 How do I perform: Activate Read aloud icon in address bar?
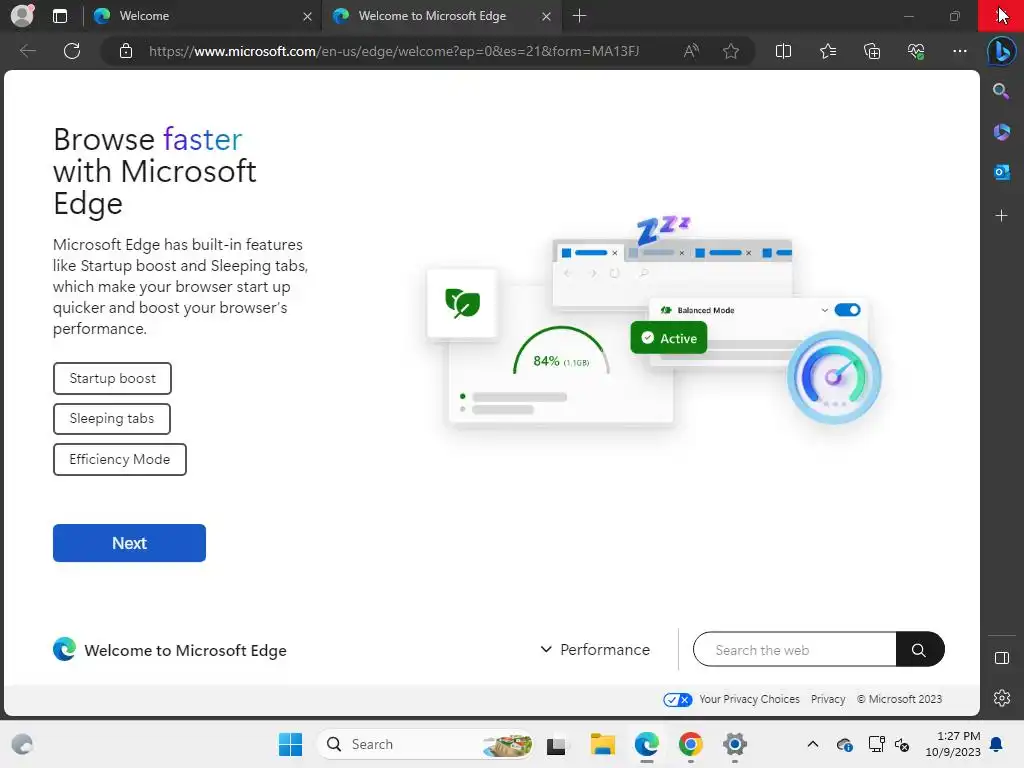pos(691,51)
